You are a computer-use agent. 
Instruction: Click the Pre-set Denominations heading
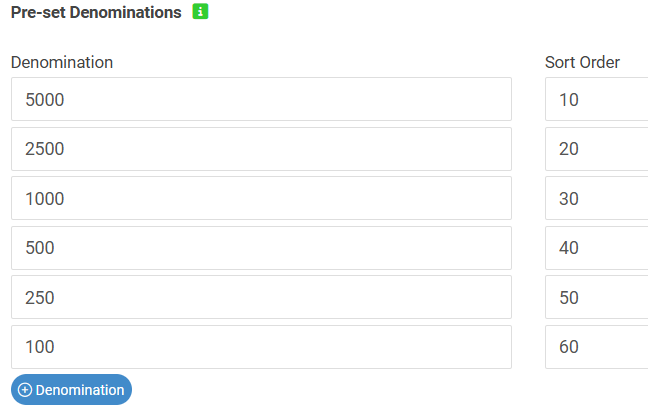pyautogui.click(x=96, y=13)
